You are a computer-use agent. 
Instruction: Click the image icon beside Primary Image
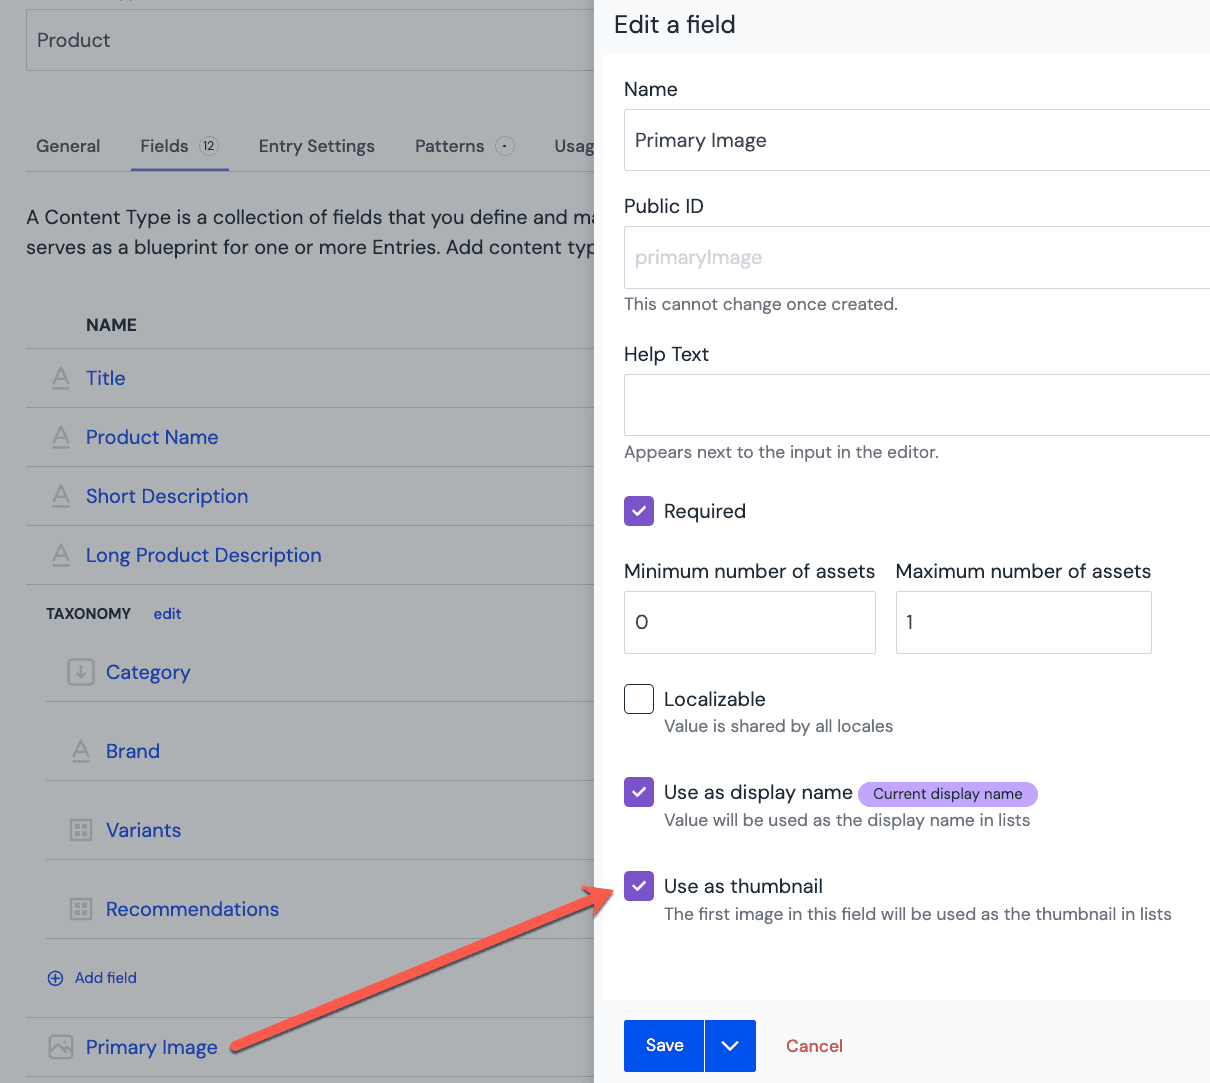click(x=61, y=1047)
